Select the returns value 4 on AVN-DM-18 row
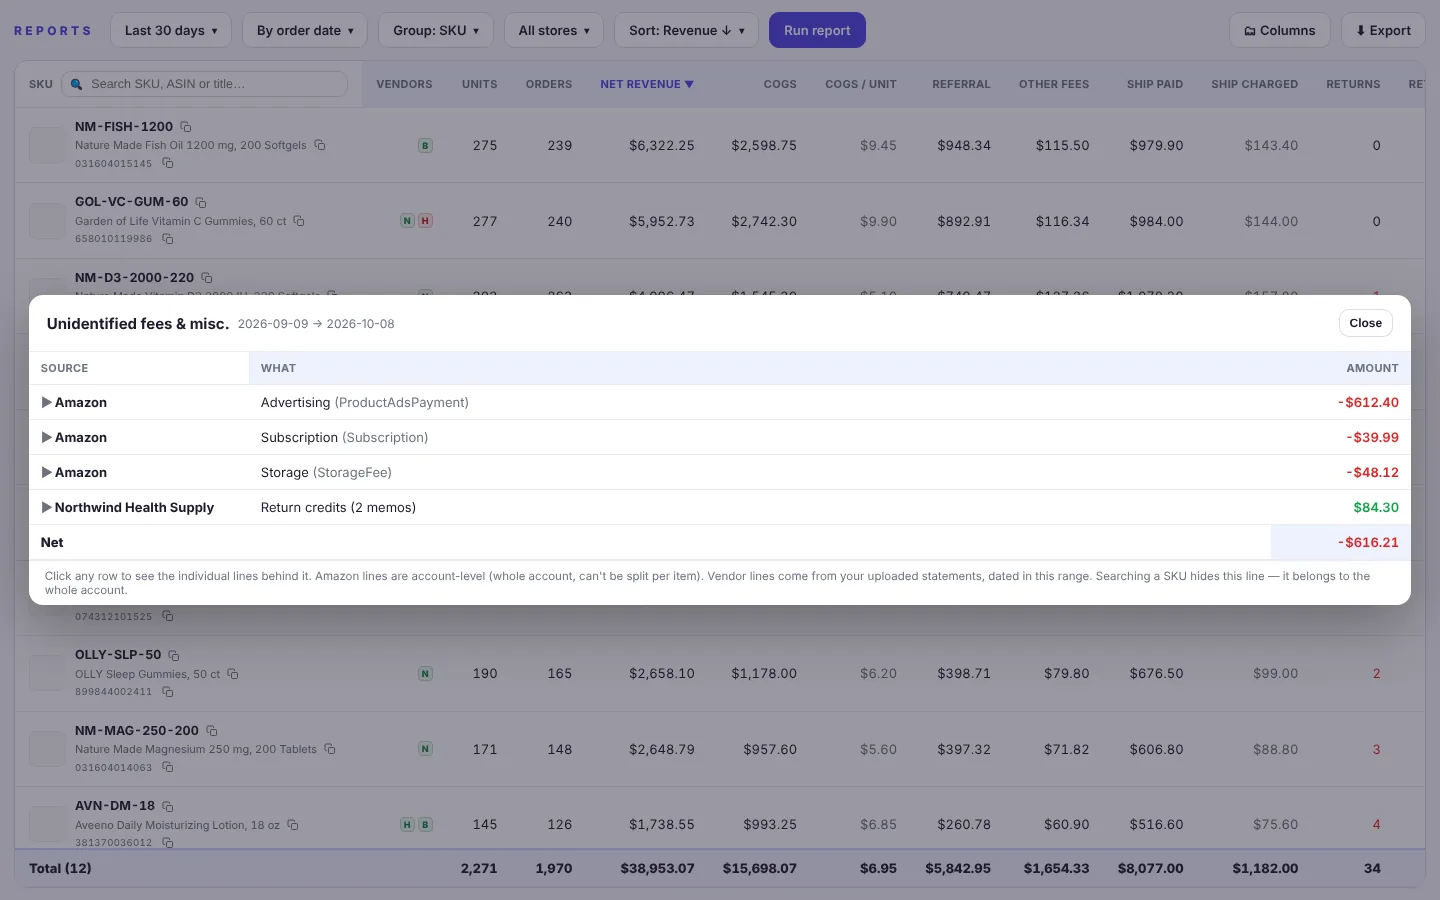Viewport: 1440px width, 900px height. tap(1376, 825)
